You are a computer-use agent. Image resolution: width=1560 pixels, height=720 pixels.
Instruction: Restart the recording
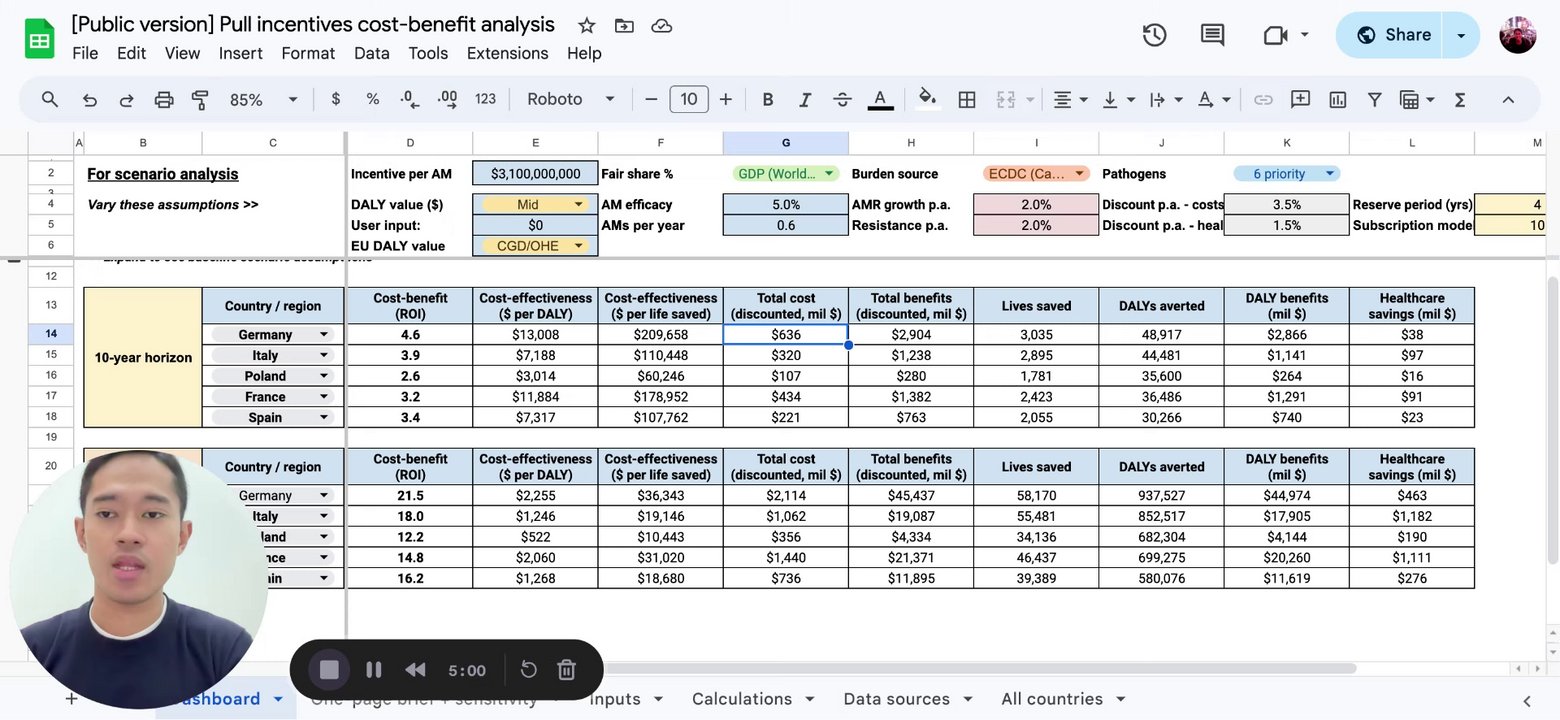coord(529,670)
